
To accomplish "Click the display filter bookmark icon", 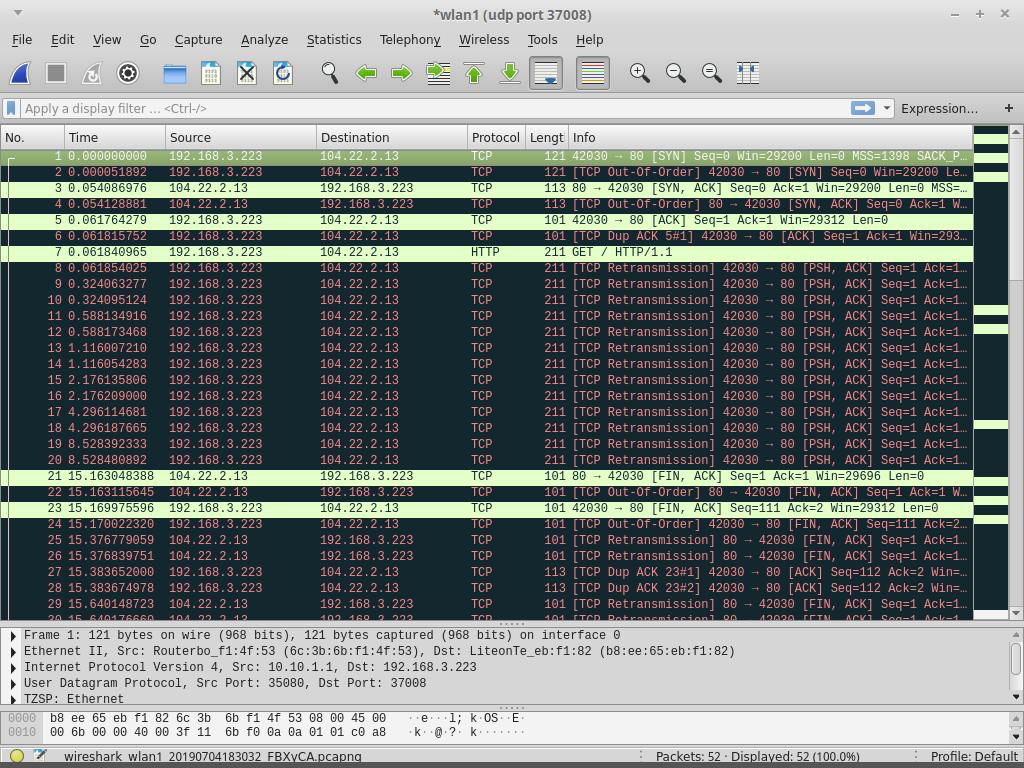I will pos(11,108).
